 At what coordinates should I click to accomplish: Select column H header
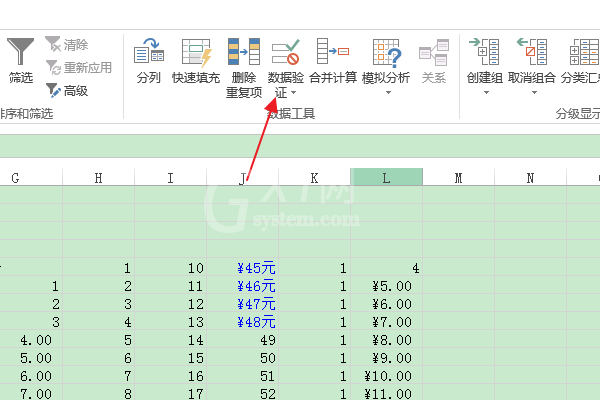point(98,178)
